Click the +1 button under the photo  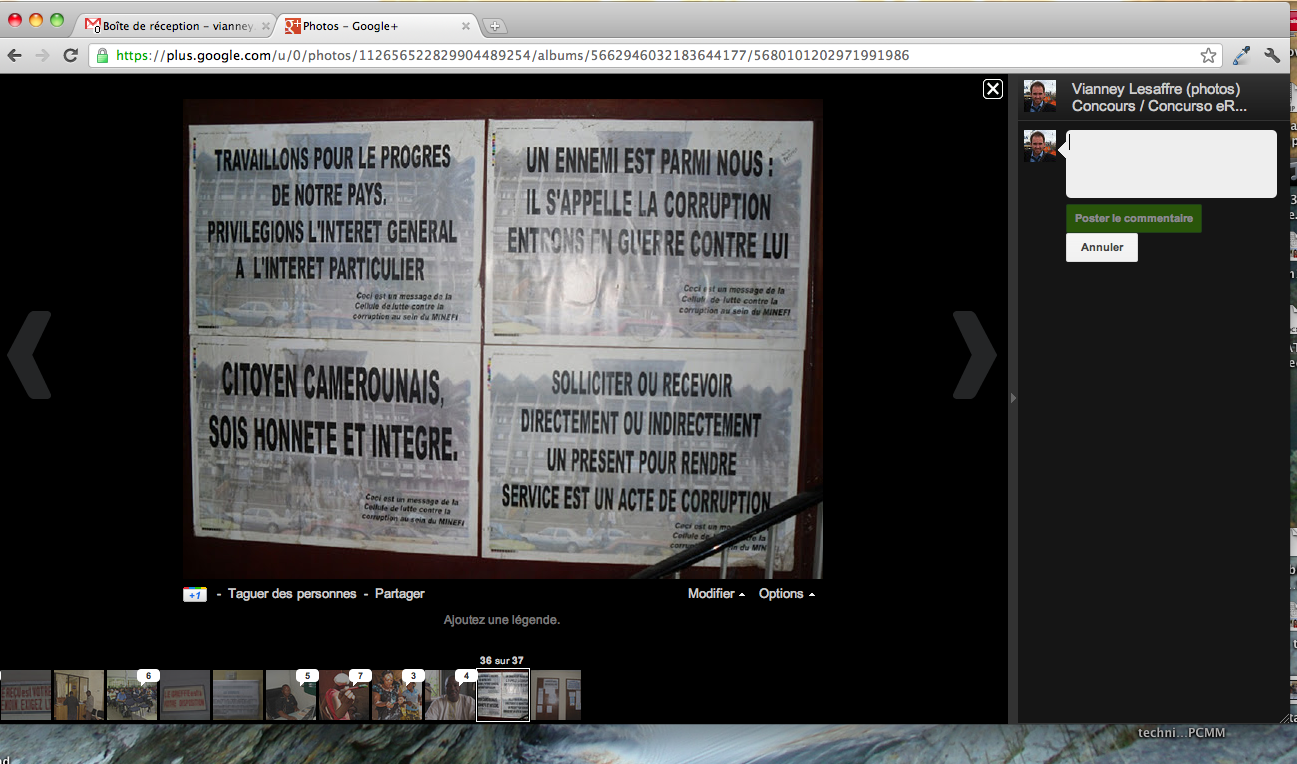click(x=194, y=594)
